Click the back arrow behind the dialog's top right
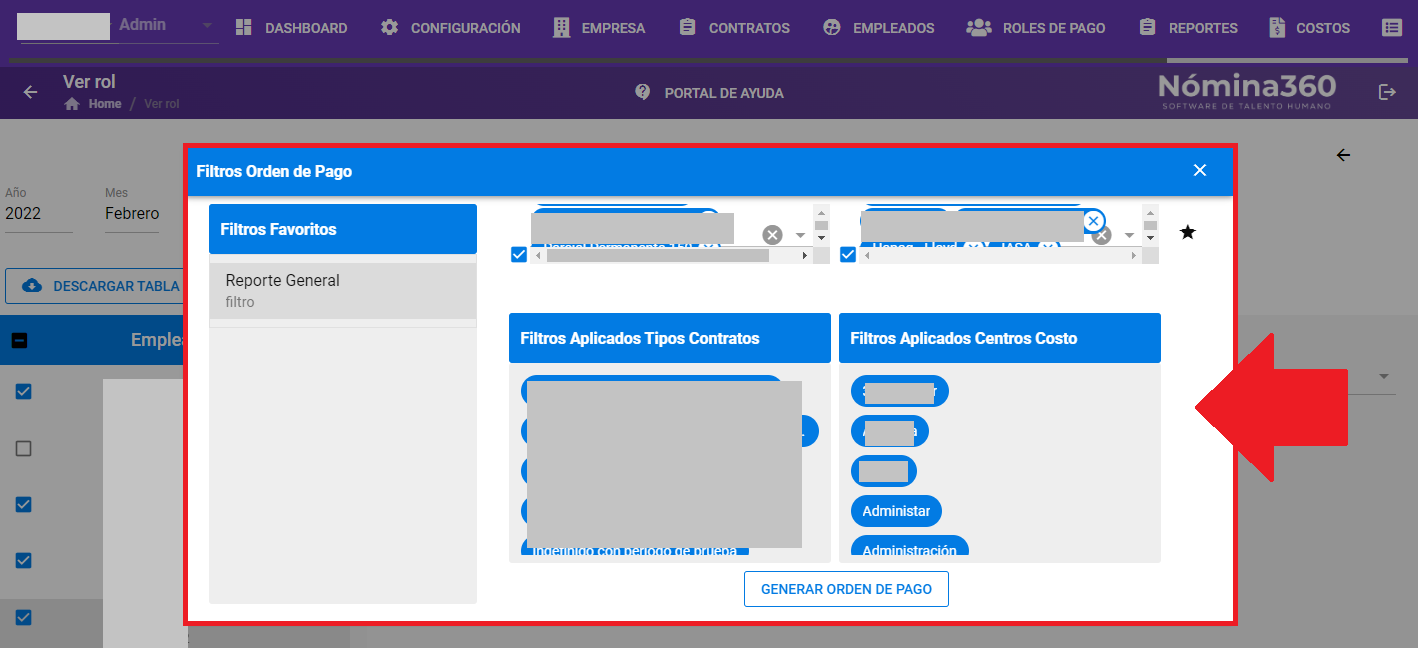The height and width of the screenshot is (648, 1418). 1343,155
